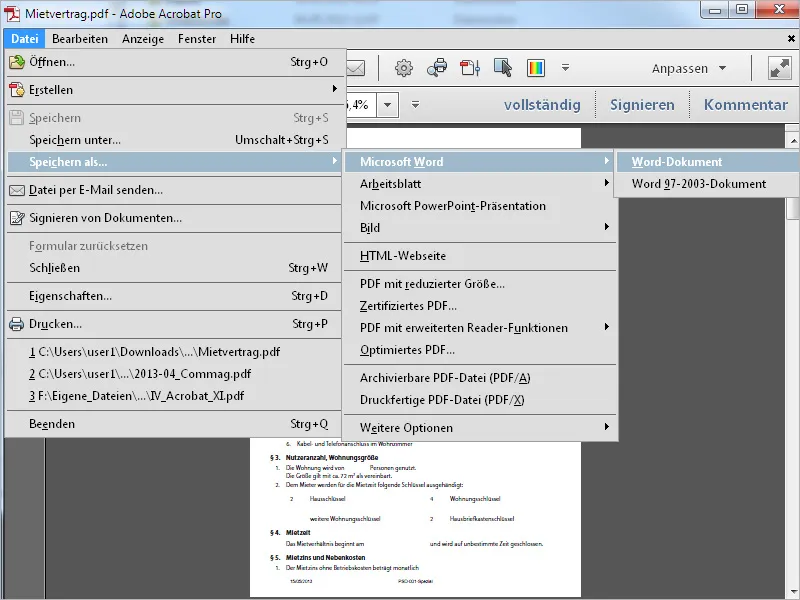Choose Speichern als in Datei menu

tap(174, 162)
